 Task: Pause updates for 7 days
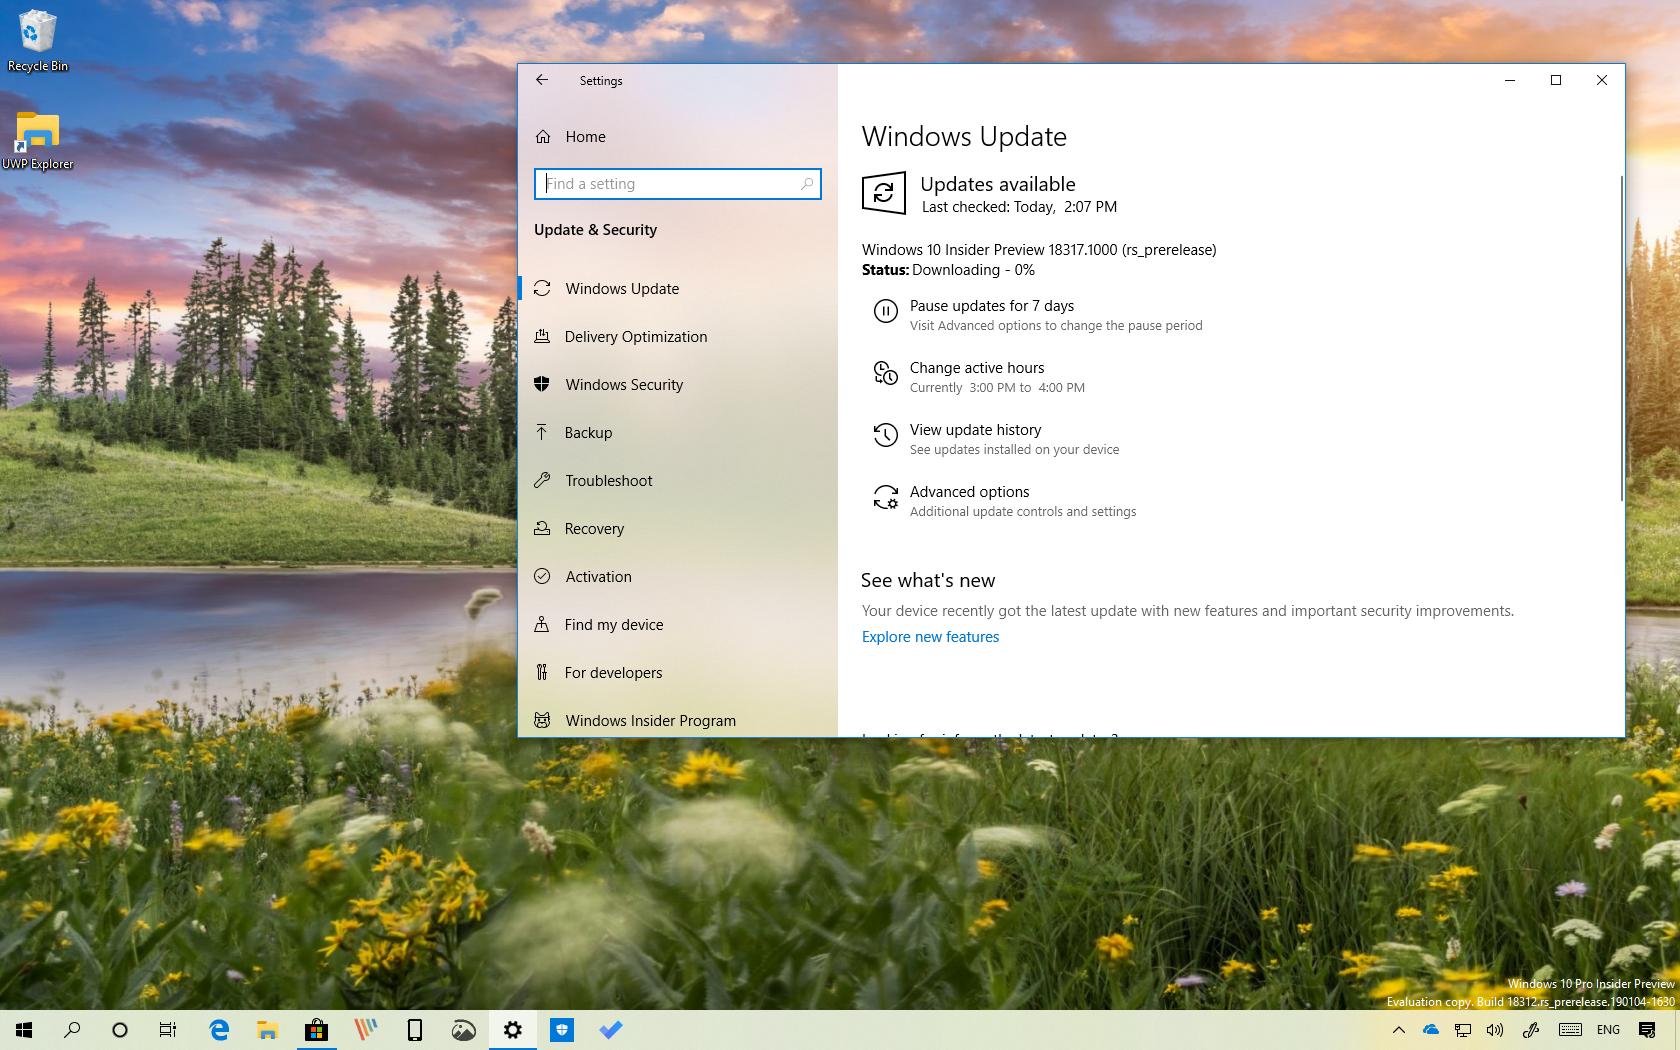991,306
